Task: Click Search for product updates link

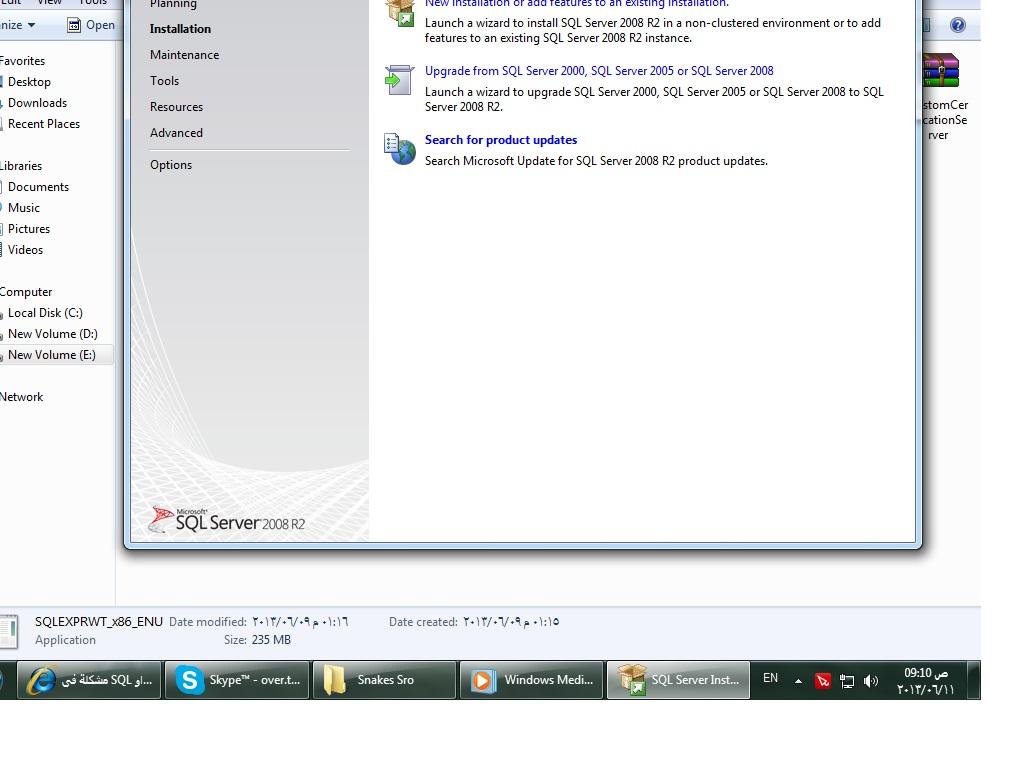Action: pos(501,140)
